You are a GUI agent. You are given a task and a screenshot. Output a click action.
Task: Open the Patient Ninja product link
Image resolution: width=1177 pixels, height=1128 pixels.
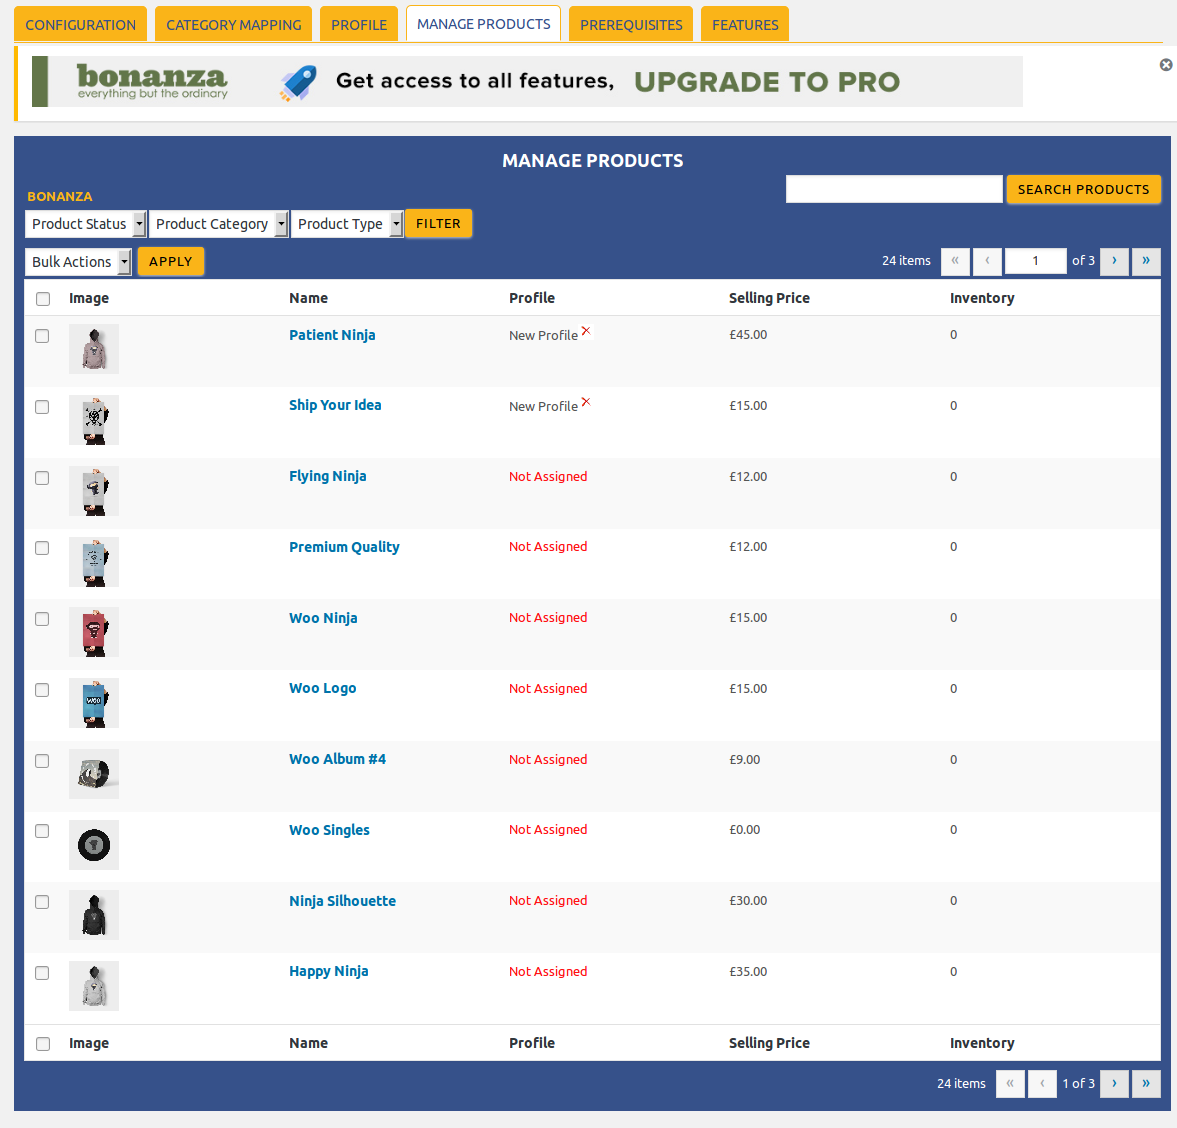332,335
